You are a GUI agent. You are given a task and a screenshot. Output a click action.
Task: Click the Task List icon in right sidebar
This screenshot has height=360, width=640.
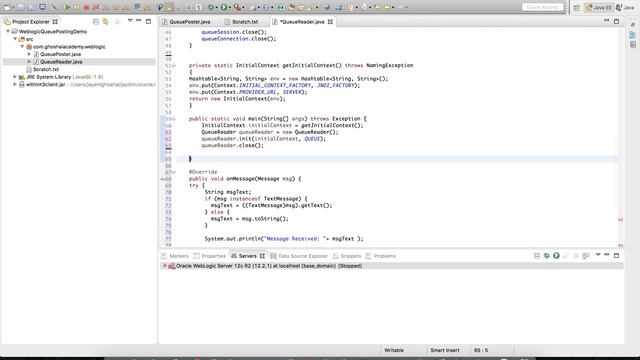pyautogui.click(x=633, y=44)
